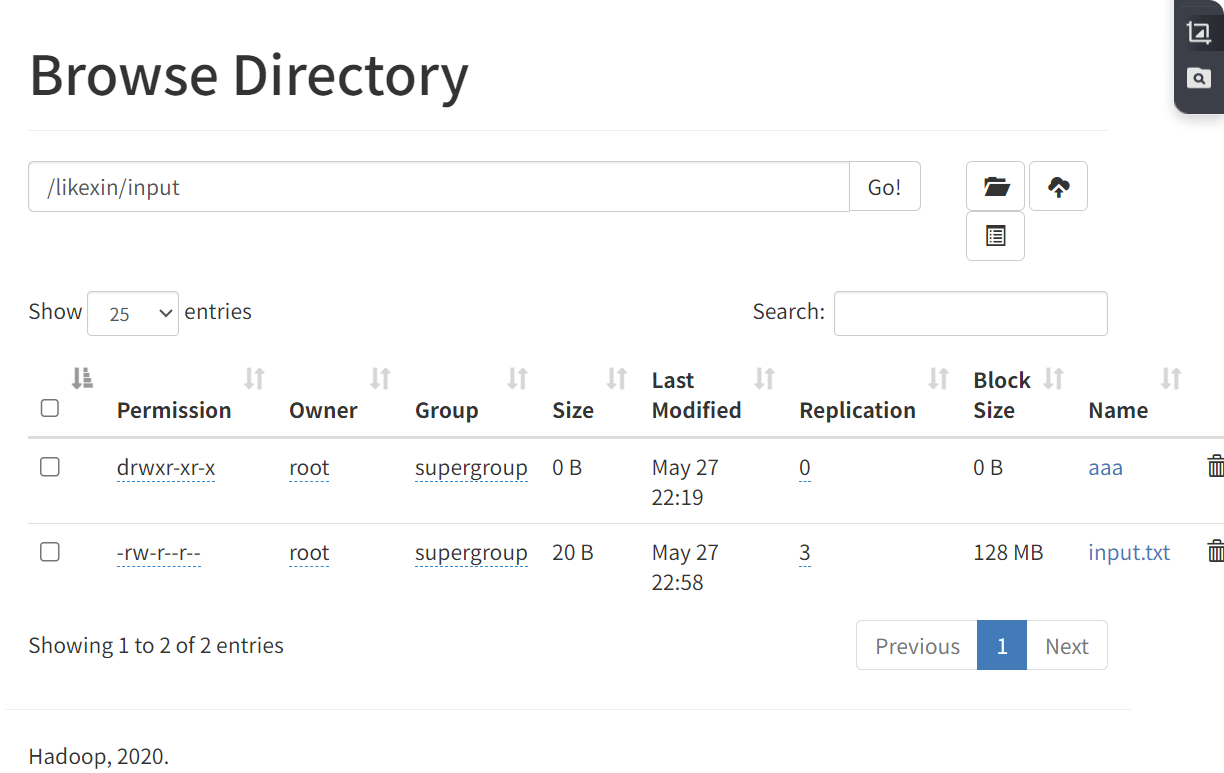Click the Owner column header
The height and width of the screenshot is (773, 1224).
point(323,410)
